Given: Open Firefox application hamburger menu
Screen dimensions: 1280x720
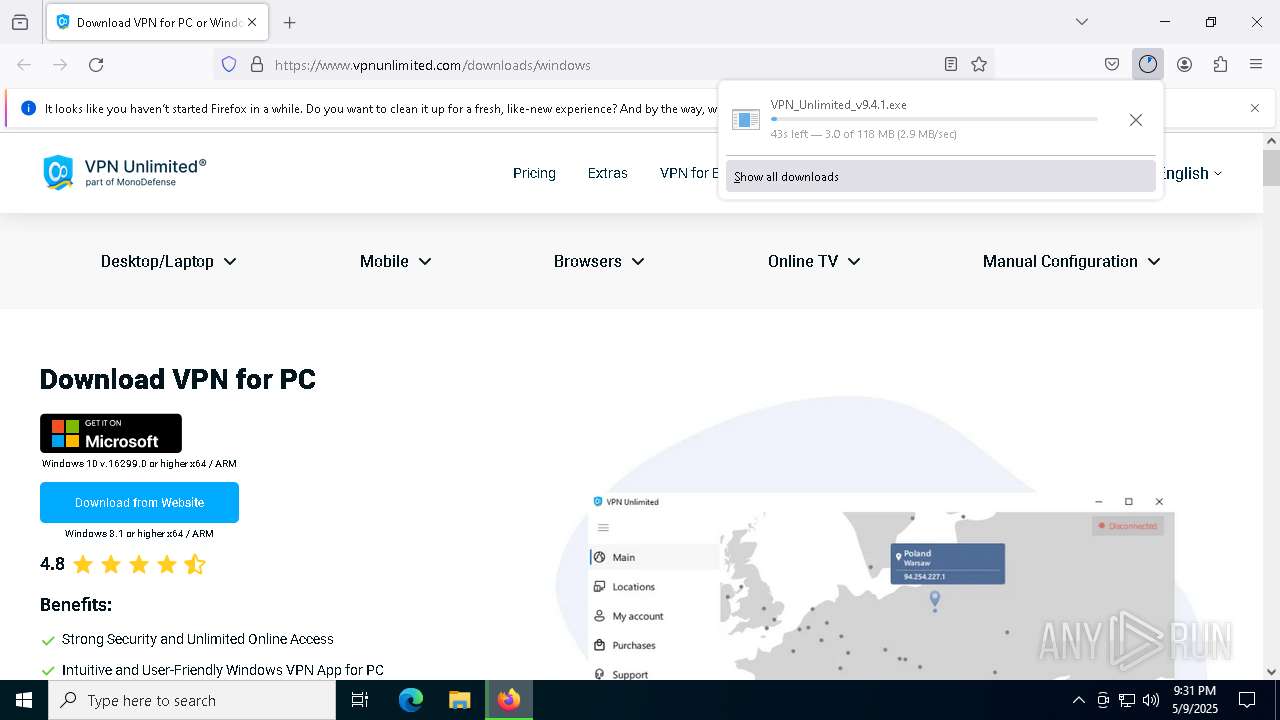Looking at the screenshot, I should point(1256,65).
